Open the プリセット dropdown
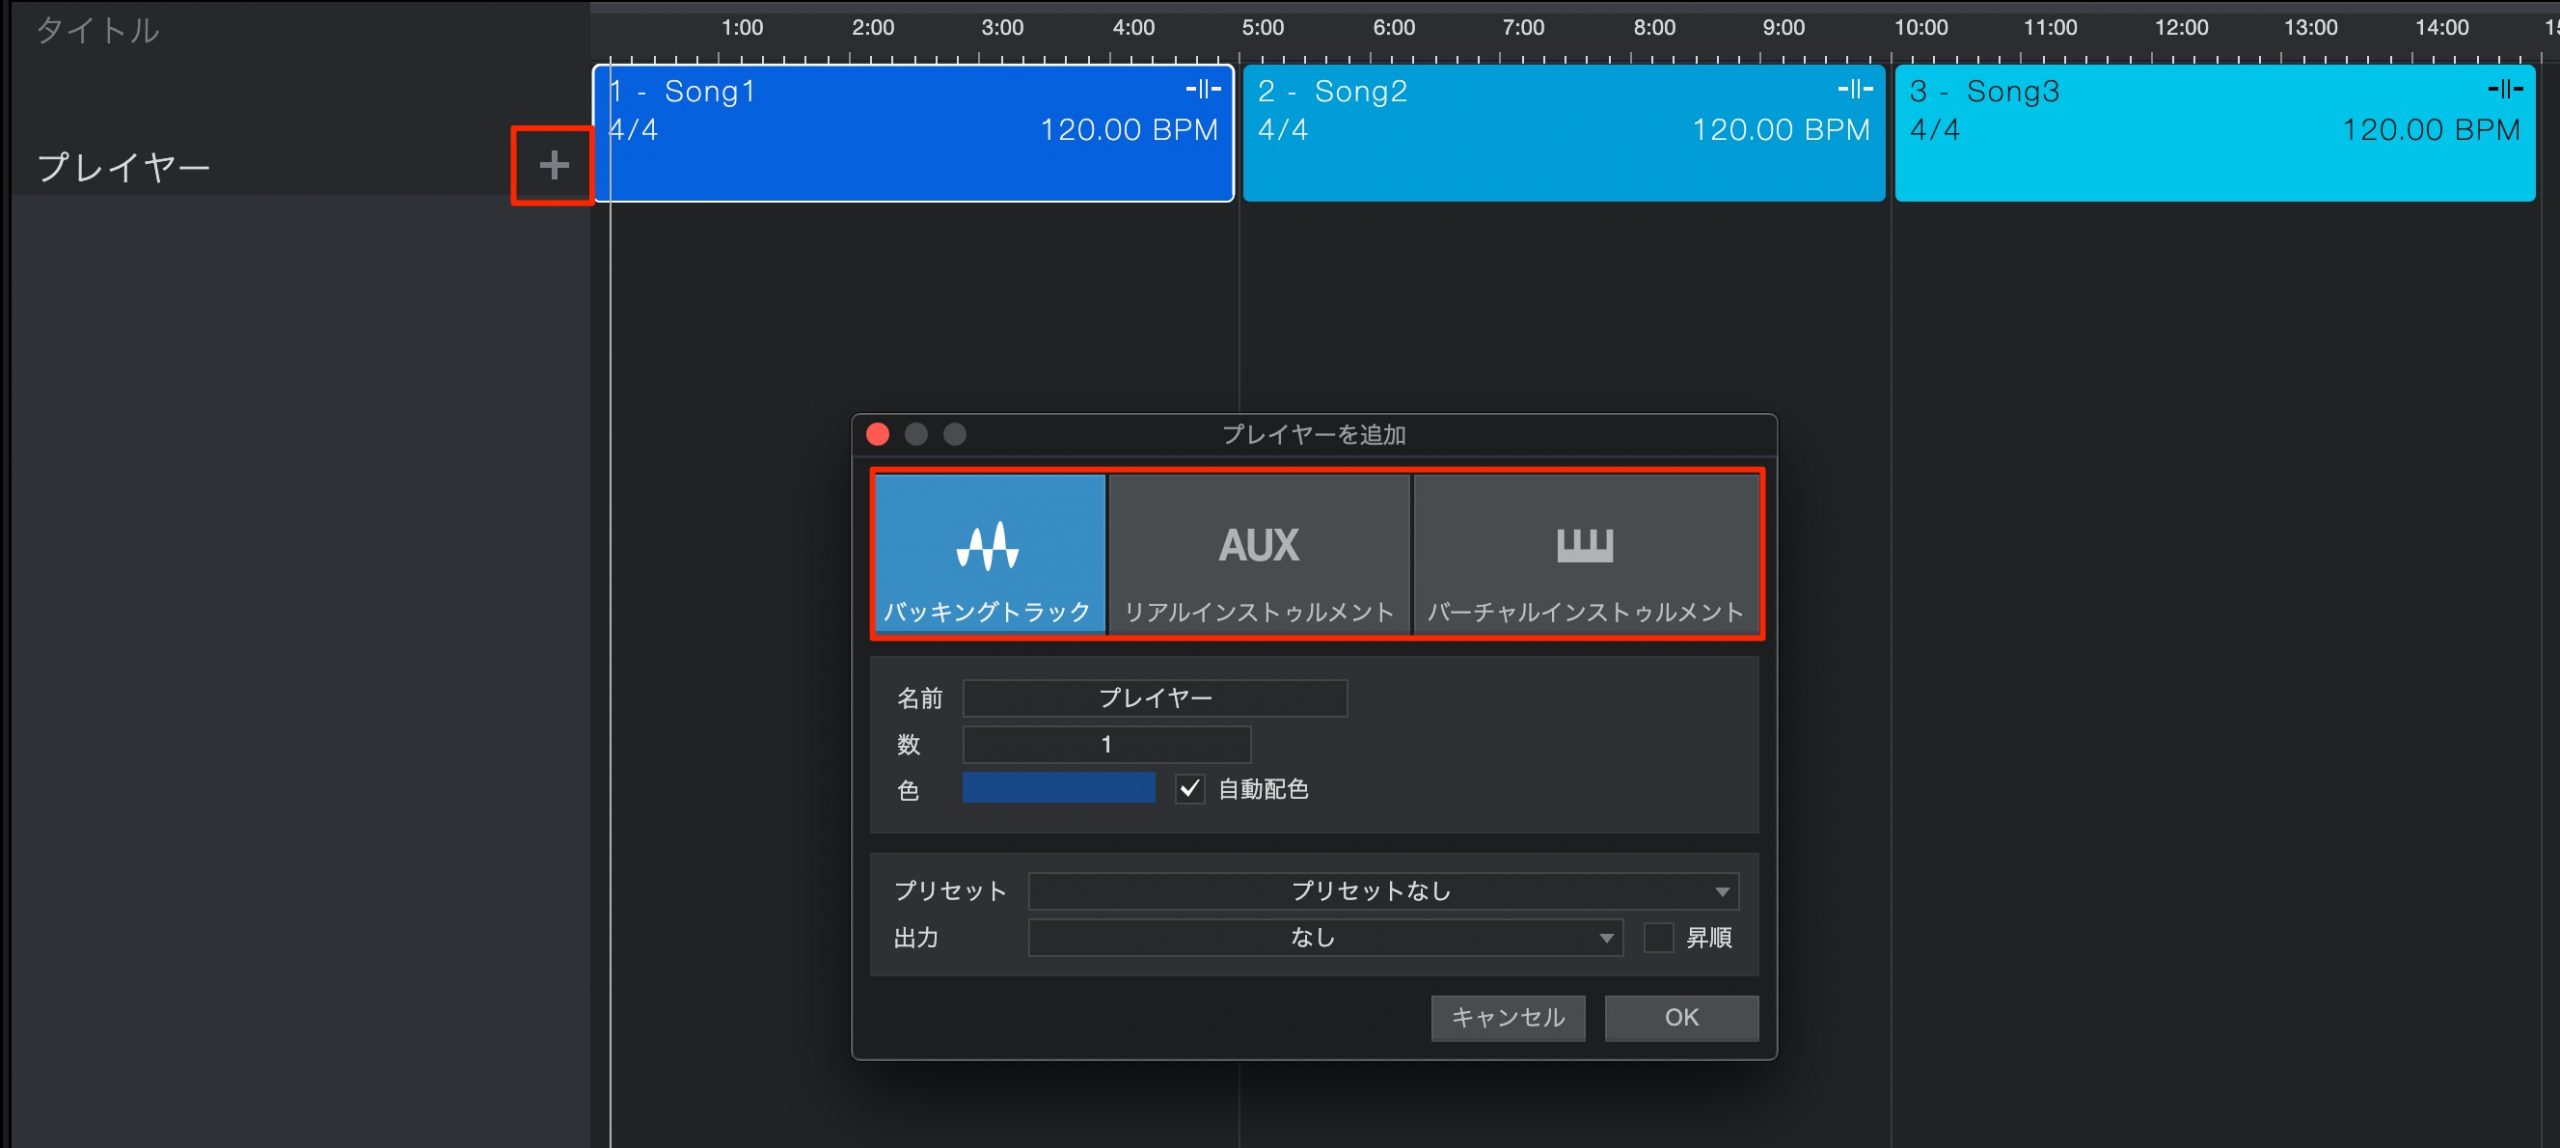Viewport: 2560px width, 1148px height. pyautogui.click(x=1383, y=891)
